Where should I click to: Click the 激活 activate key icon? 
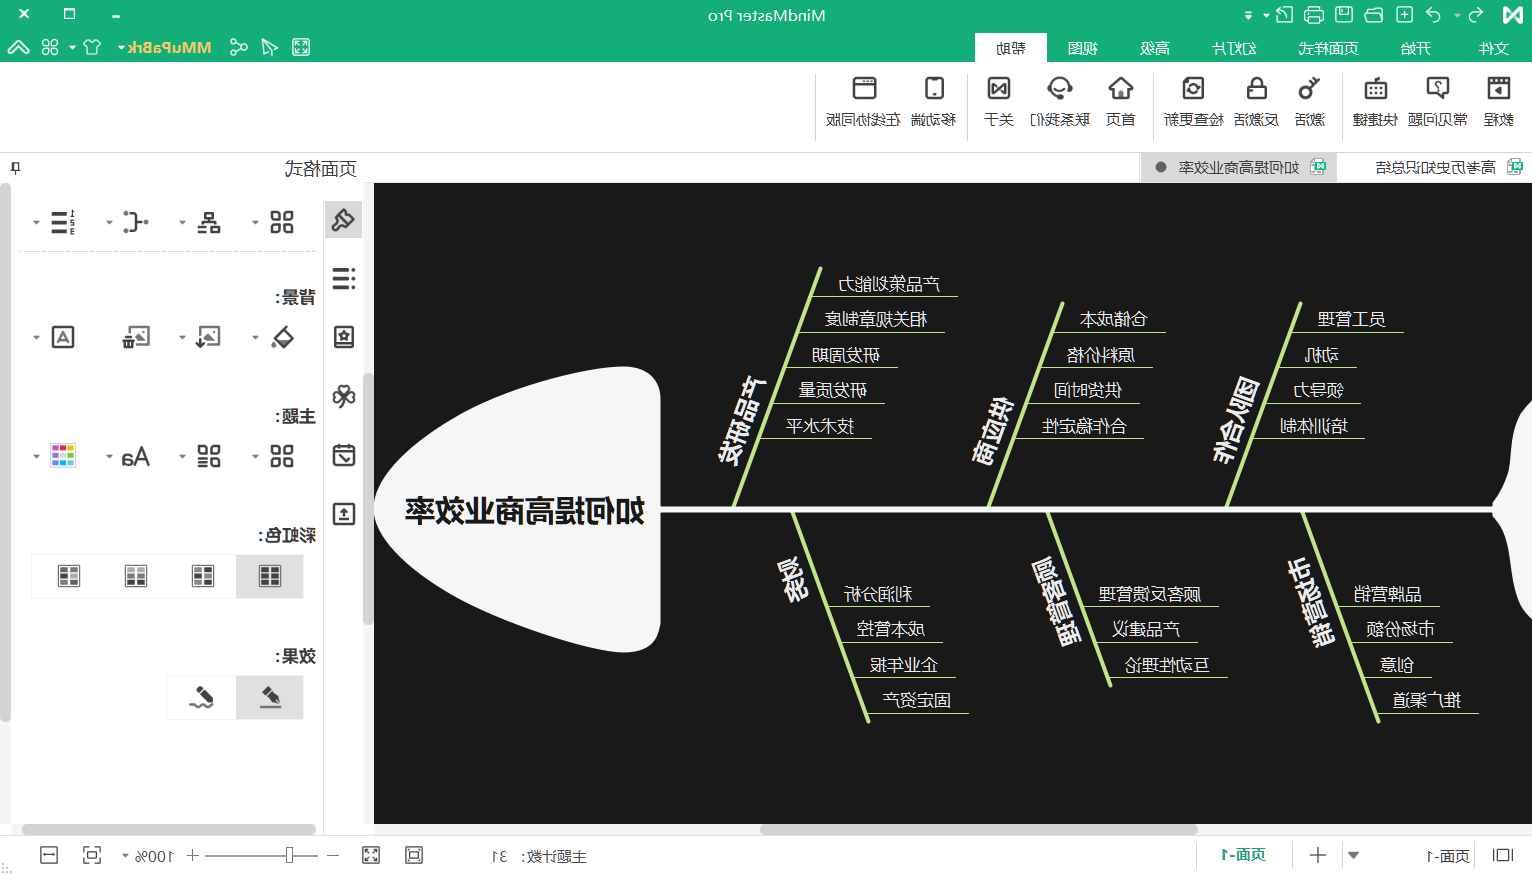click(x=1309, y=101)
